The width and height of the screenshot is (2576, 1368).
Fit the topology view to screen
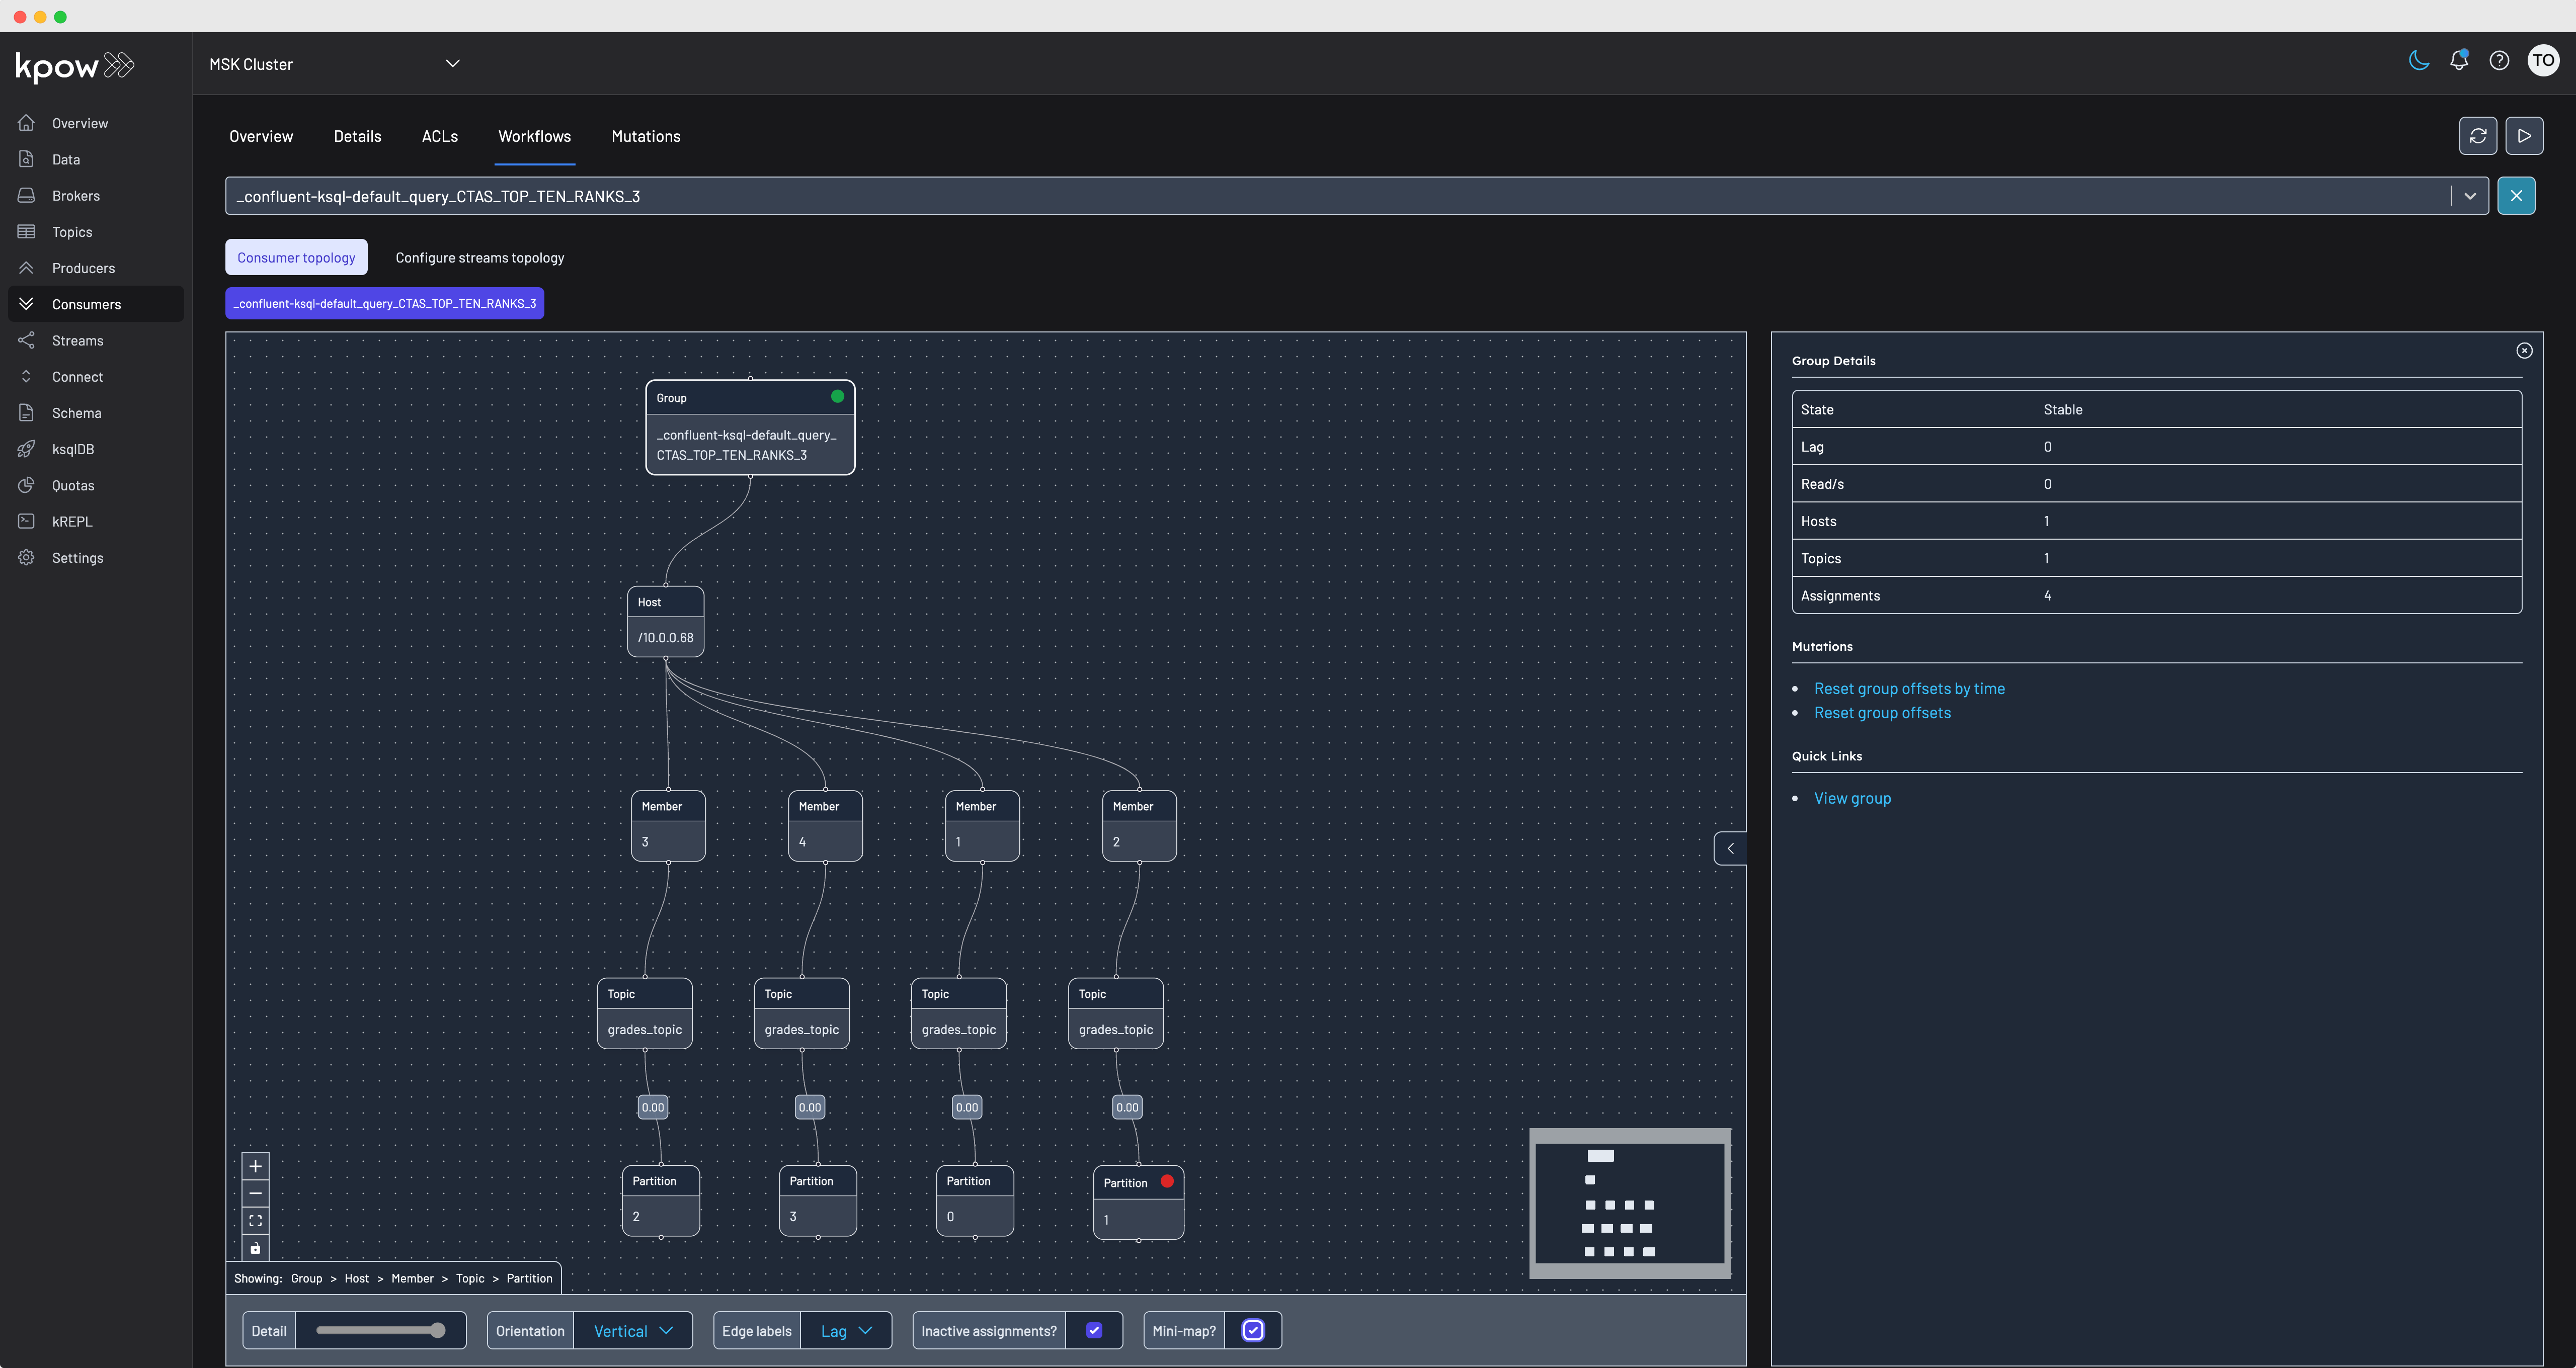tap(256, 1220)
